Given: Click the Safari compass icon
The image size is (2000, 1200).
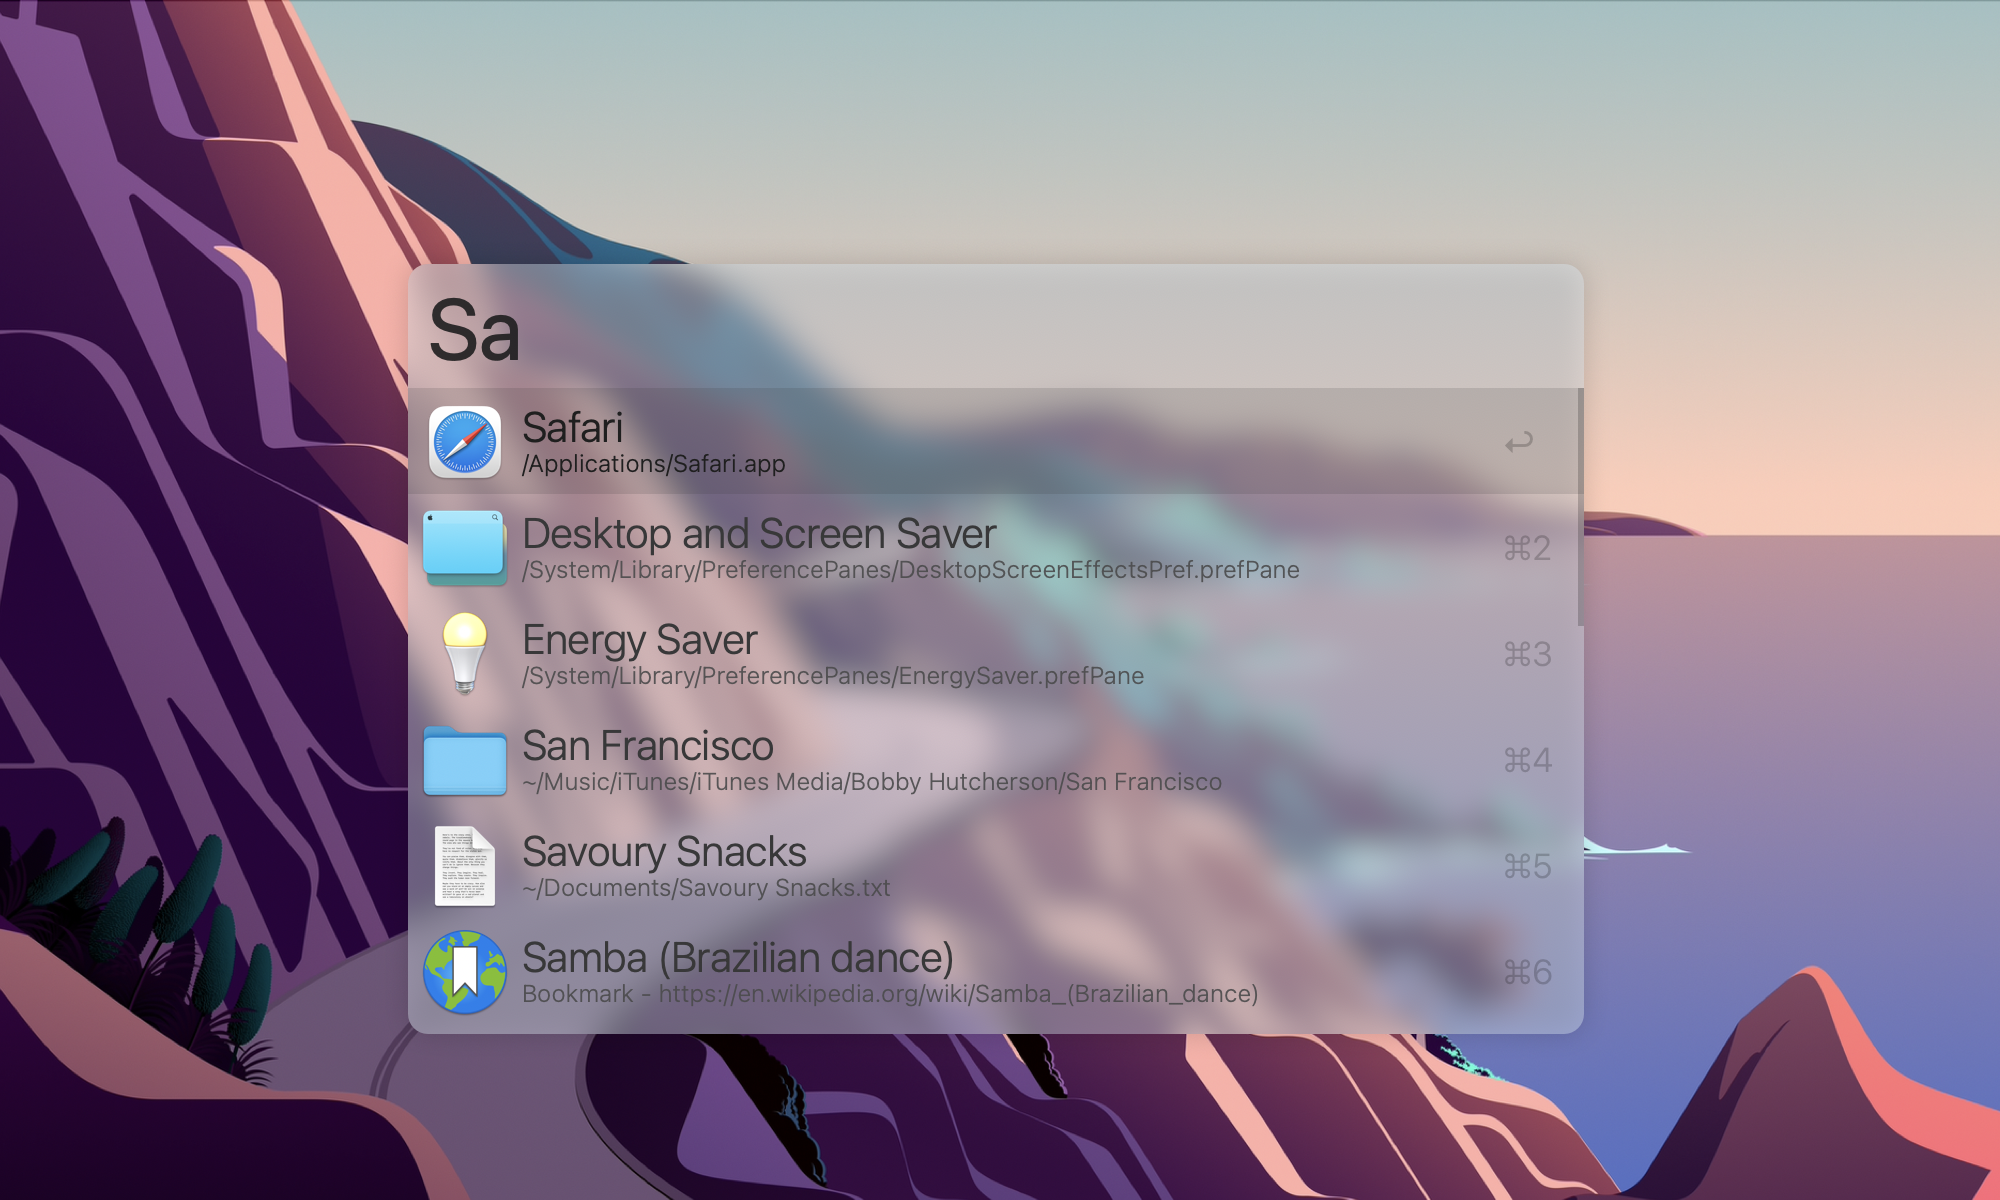Looking at the screenshot, I should click(465, 442).
